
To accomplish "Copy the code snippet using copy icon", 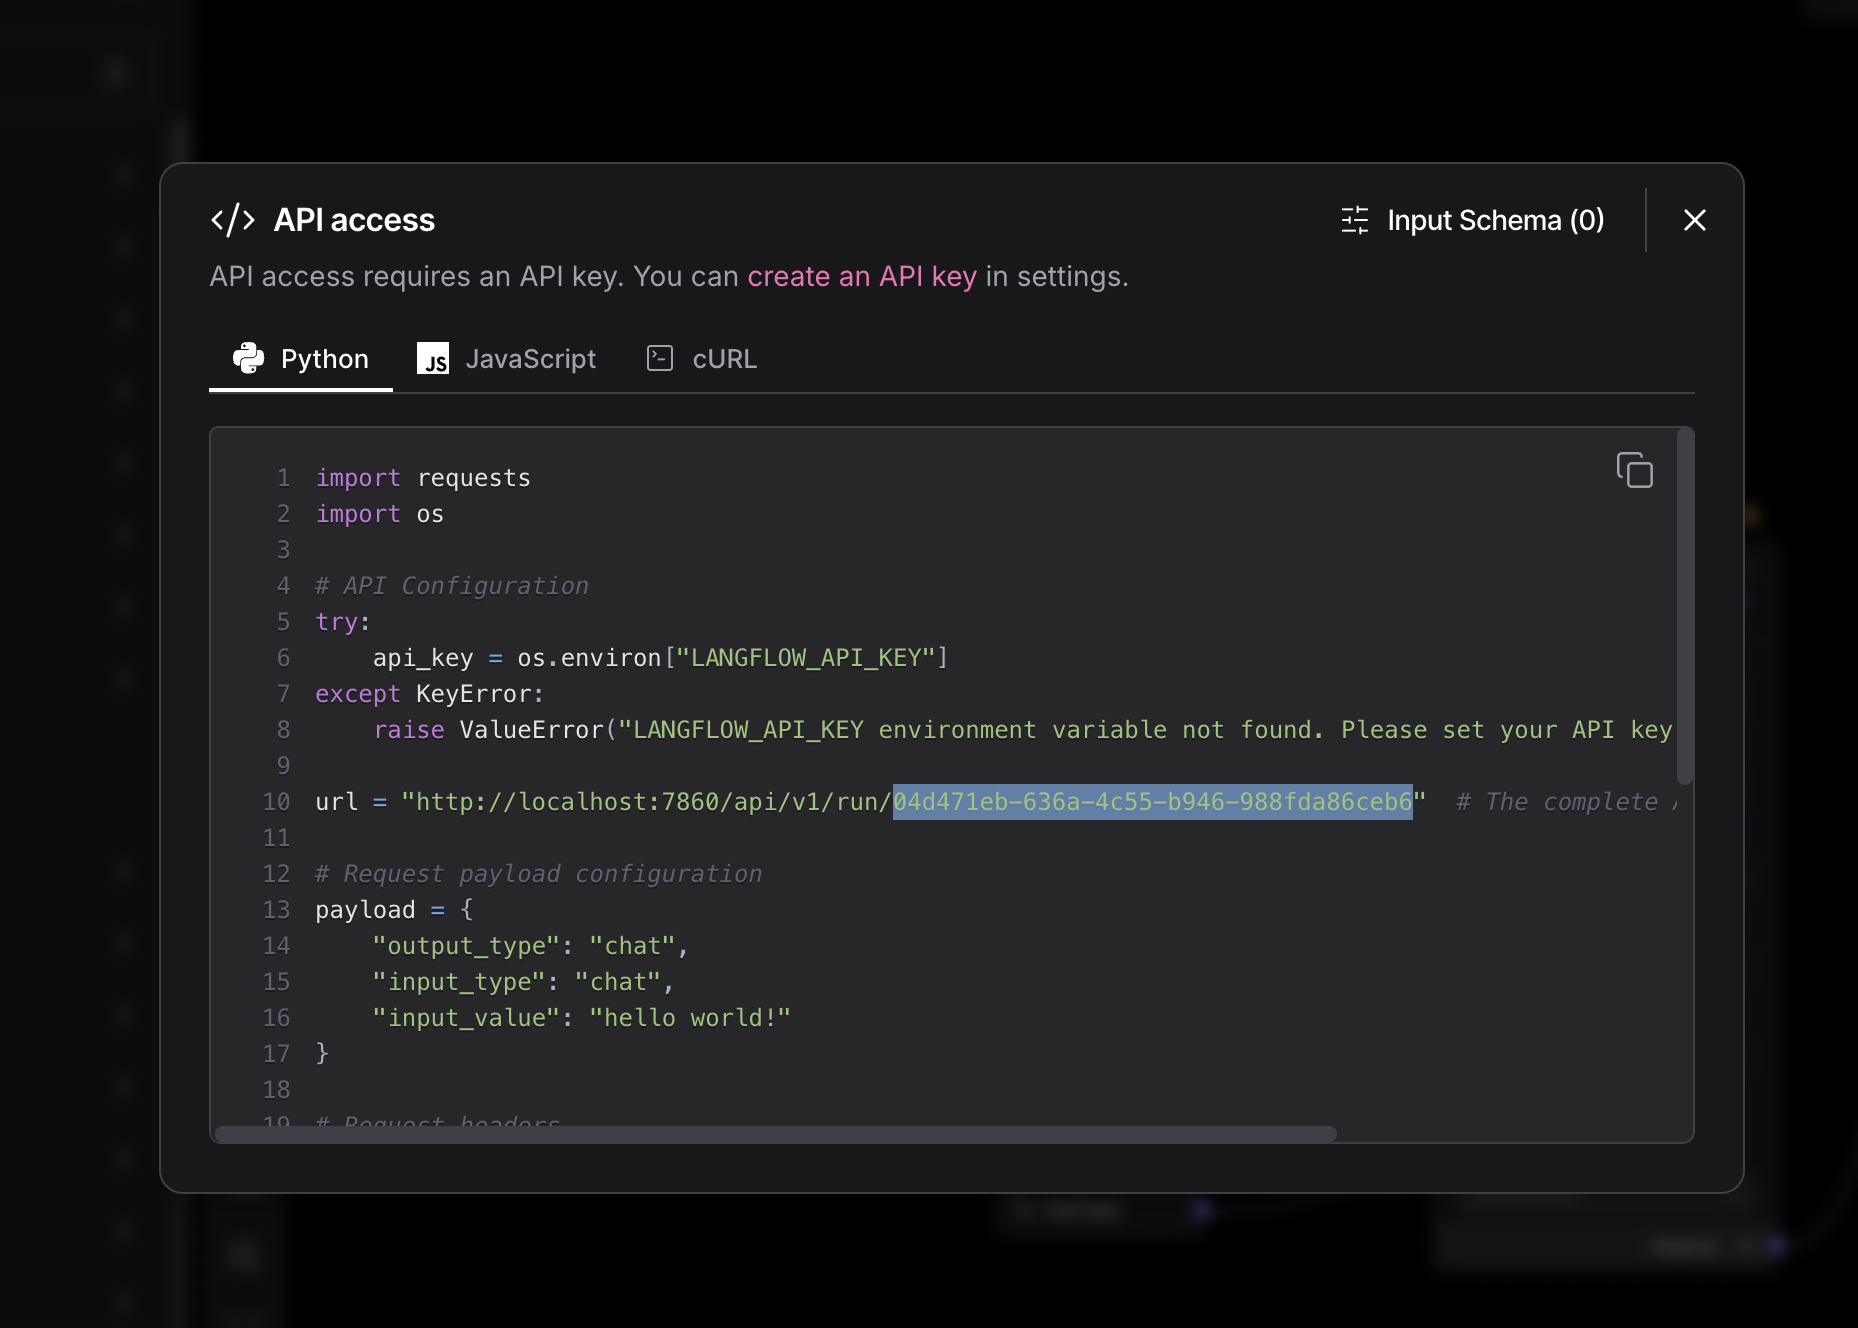I will [x=1635, y=470].
